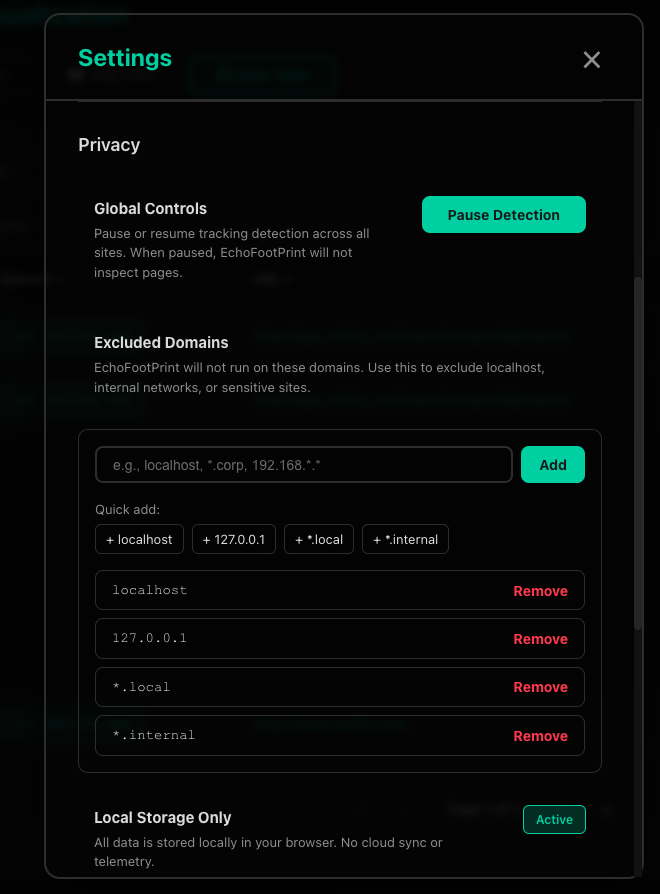Select the *.internal entry row
The height and width of the screenshot is (894, 660).
click(x=300, y=735)
